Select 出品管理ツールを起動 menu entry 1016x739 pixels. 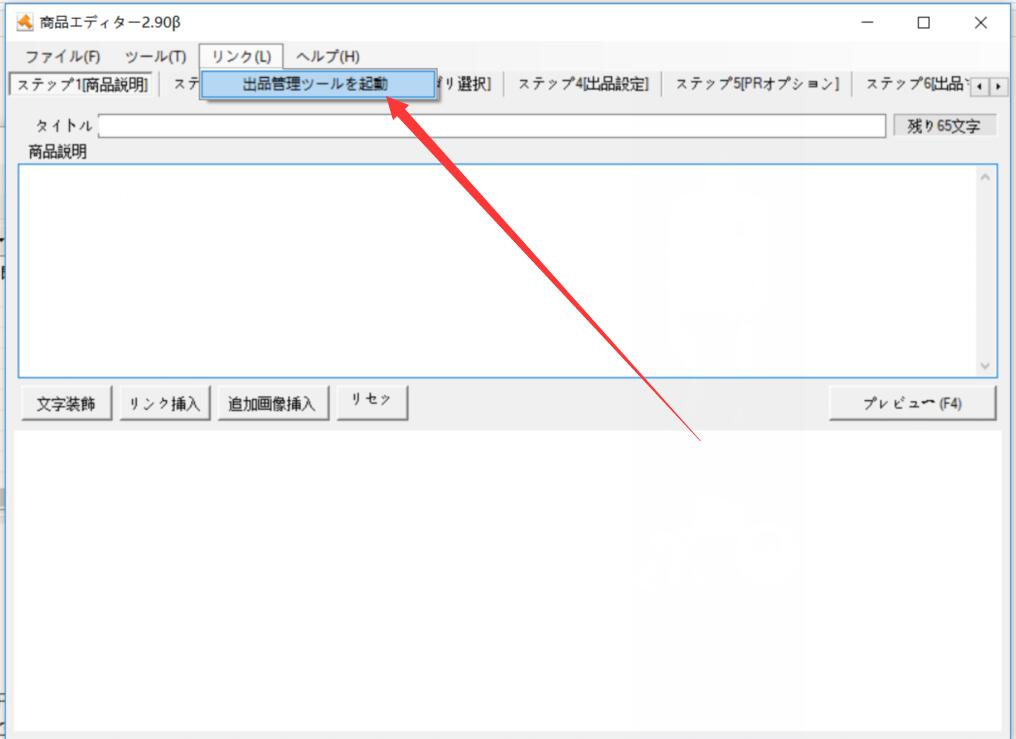[x=318, y=84]
